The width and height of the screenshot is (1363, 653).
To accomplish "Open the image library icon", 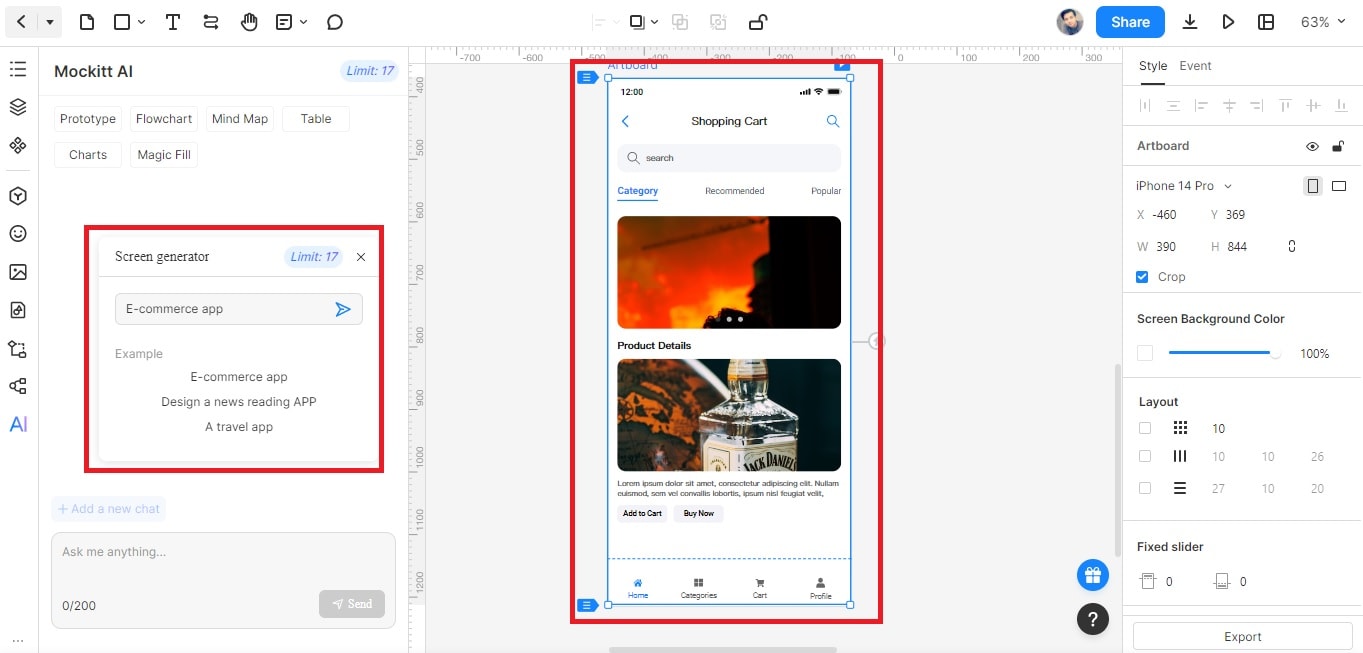I will [x=18, y=272].
